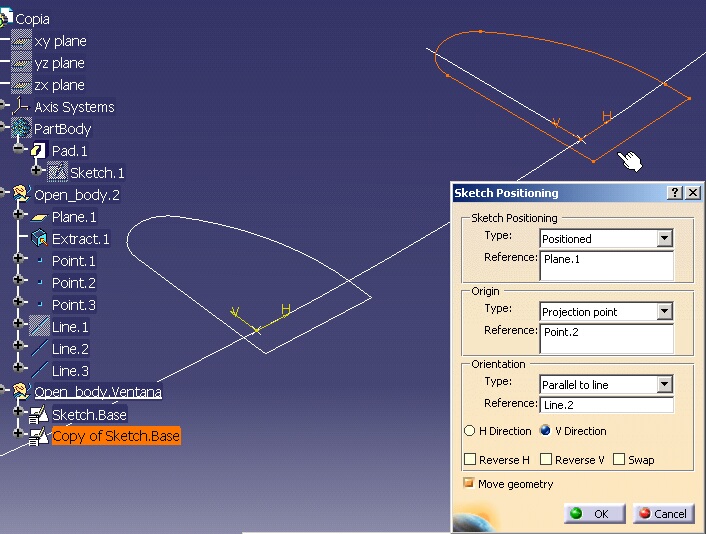Click the Sketch.Base sketch icon
Viewport: 706px width, 534px height.
point(39,414)
